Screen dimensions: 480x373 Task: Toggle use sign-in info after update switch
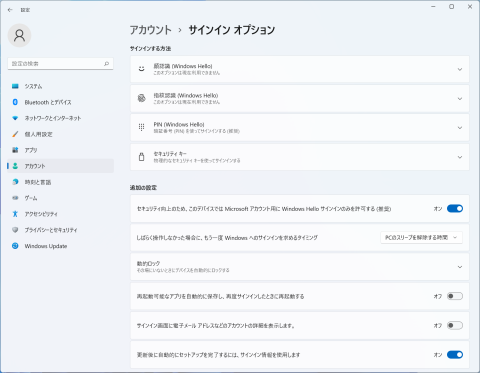tap(455, 355)
